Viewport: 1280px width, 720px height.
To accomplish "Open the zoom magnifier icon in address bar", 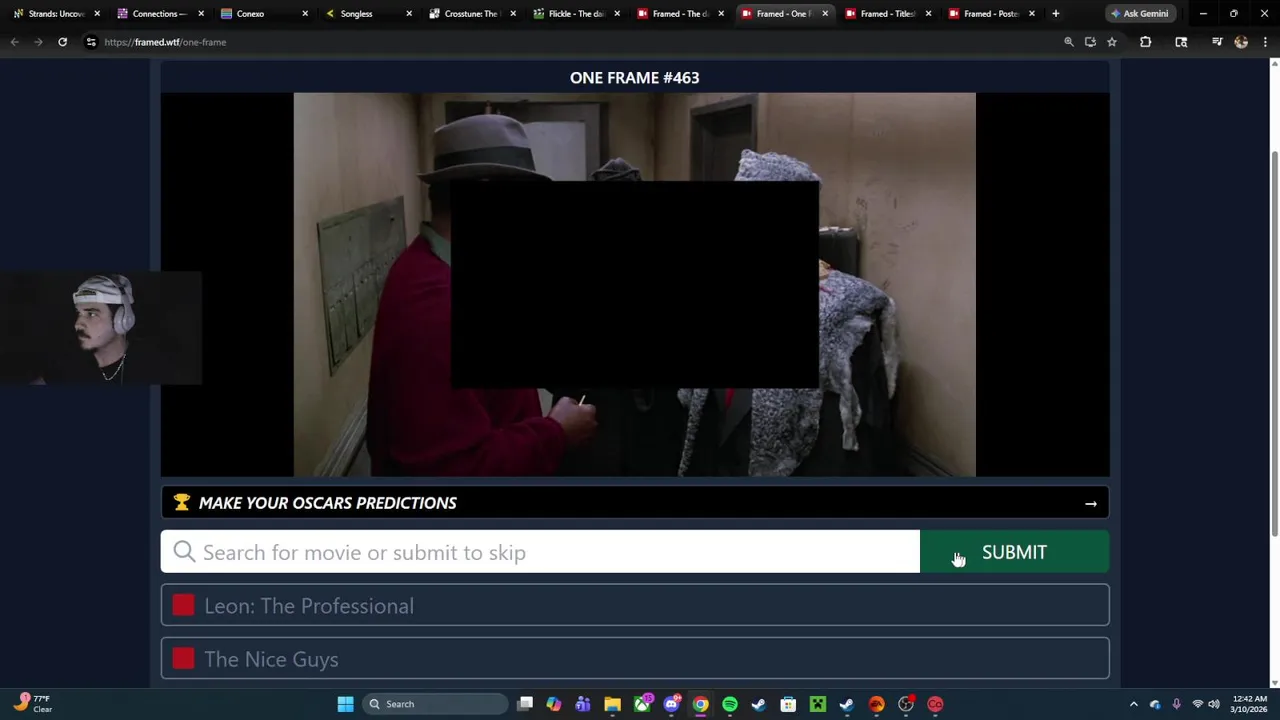I will pyautogui.click(x=1068, y=42).
